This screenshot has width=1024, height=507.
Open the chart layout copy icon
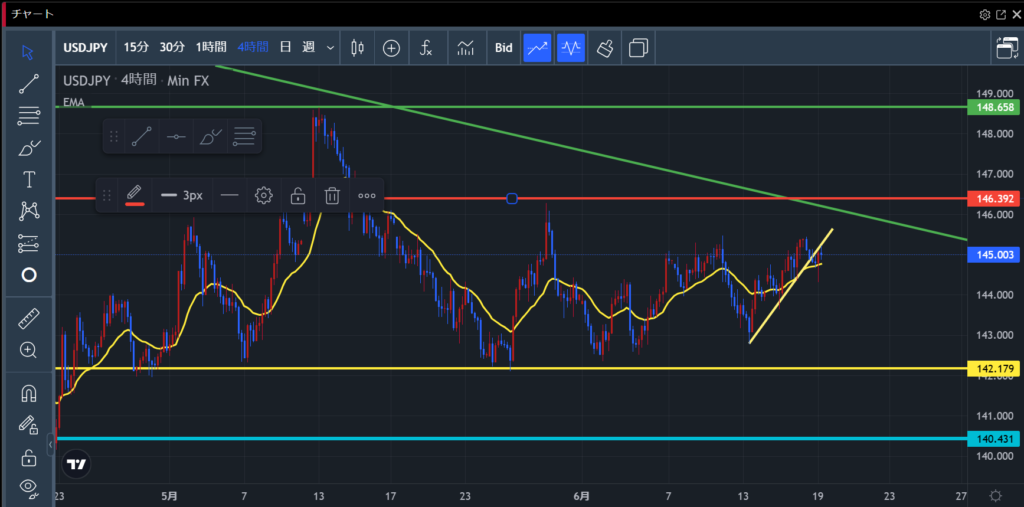(638, 48)
